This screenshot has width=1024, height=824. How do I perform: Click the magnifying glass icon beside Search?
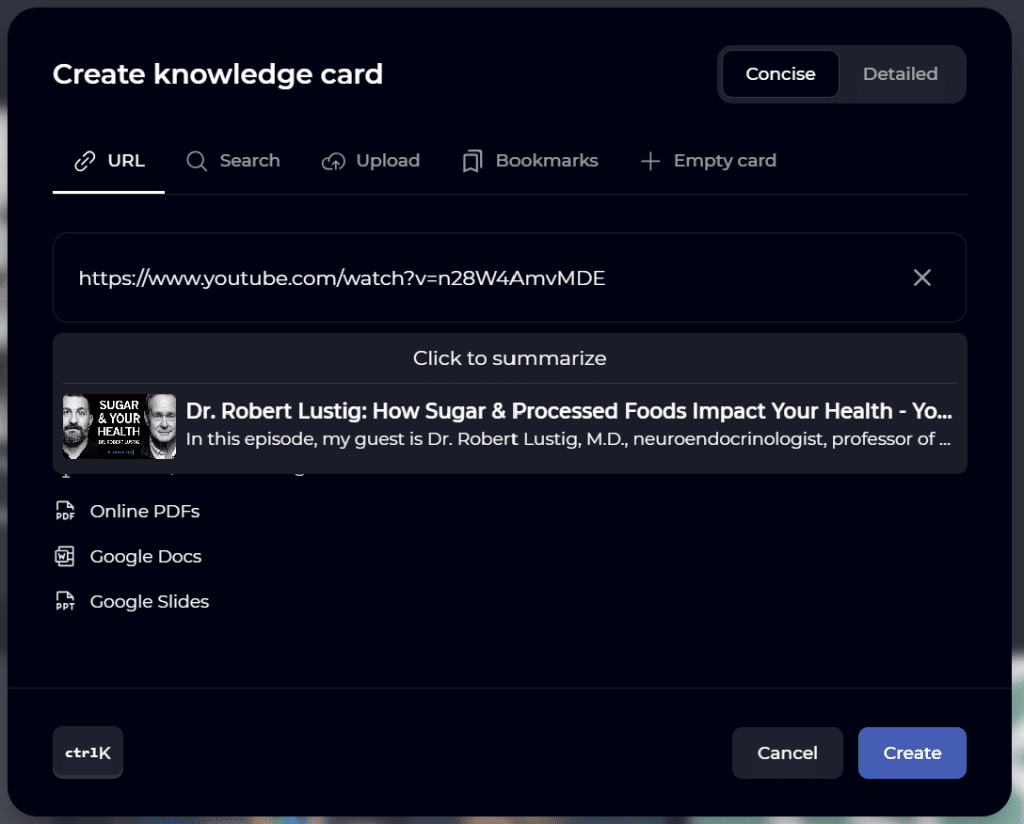196,160
